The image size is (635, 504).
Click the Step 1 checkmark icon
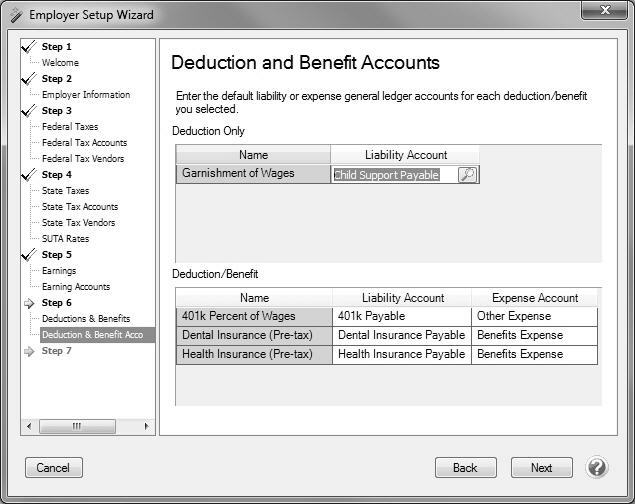pyautogui.click(x=29, y=47)
